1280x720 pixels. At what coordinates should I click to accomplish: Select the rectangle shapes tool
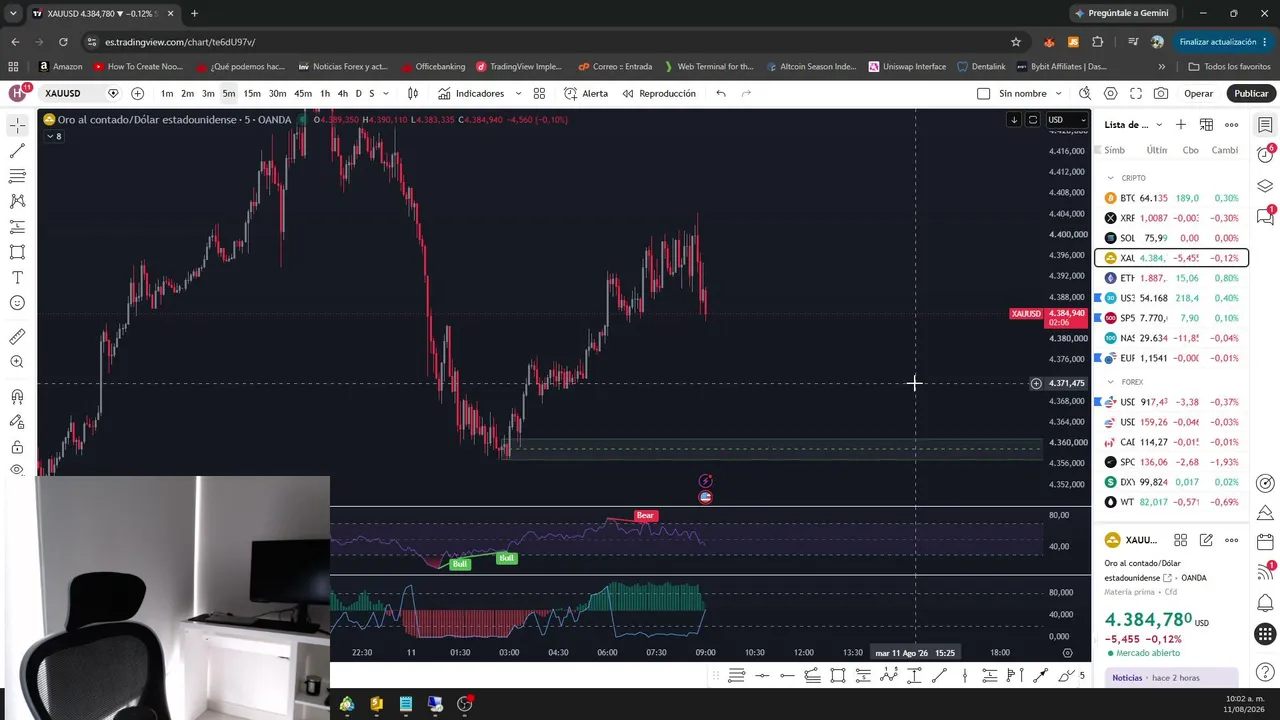[17, 252]
